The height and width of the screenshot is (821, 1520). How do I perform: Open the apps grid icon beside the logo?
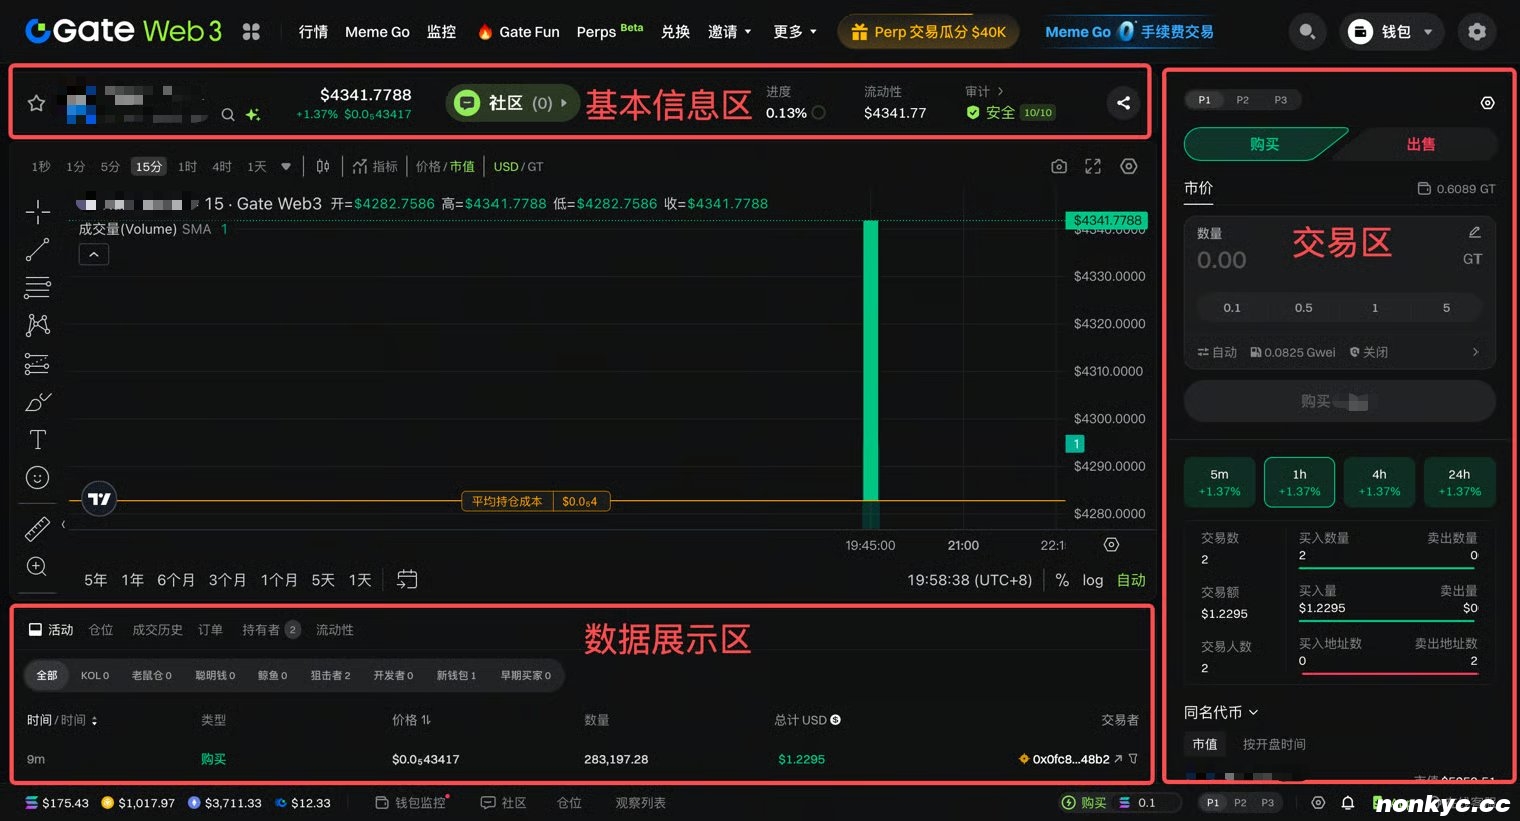251,32
